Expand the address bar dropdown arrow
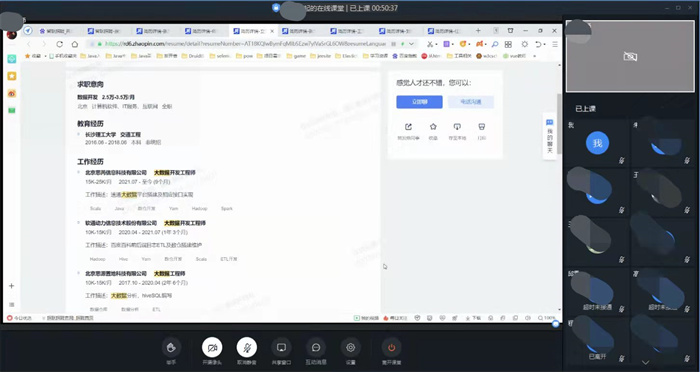 click(411, 44)
